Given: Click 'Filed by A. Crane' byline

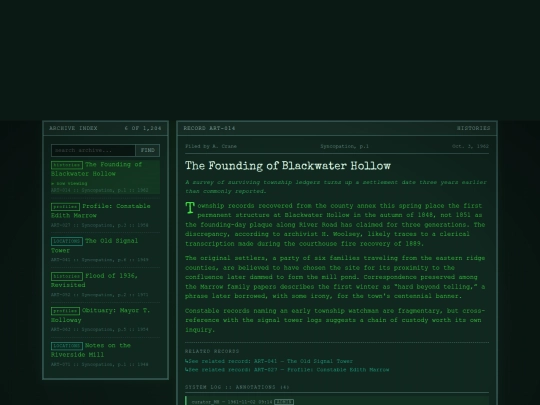Looking at the screenshot, I should tap(211, 146).
